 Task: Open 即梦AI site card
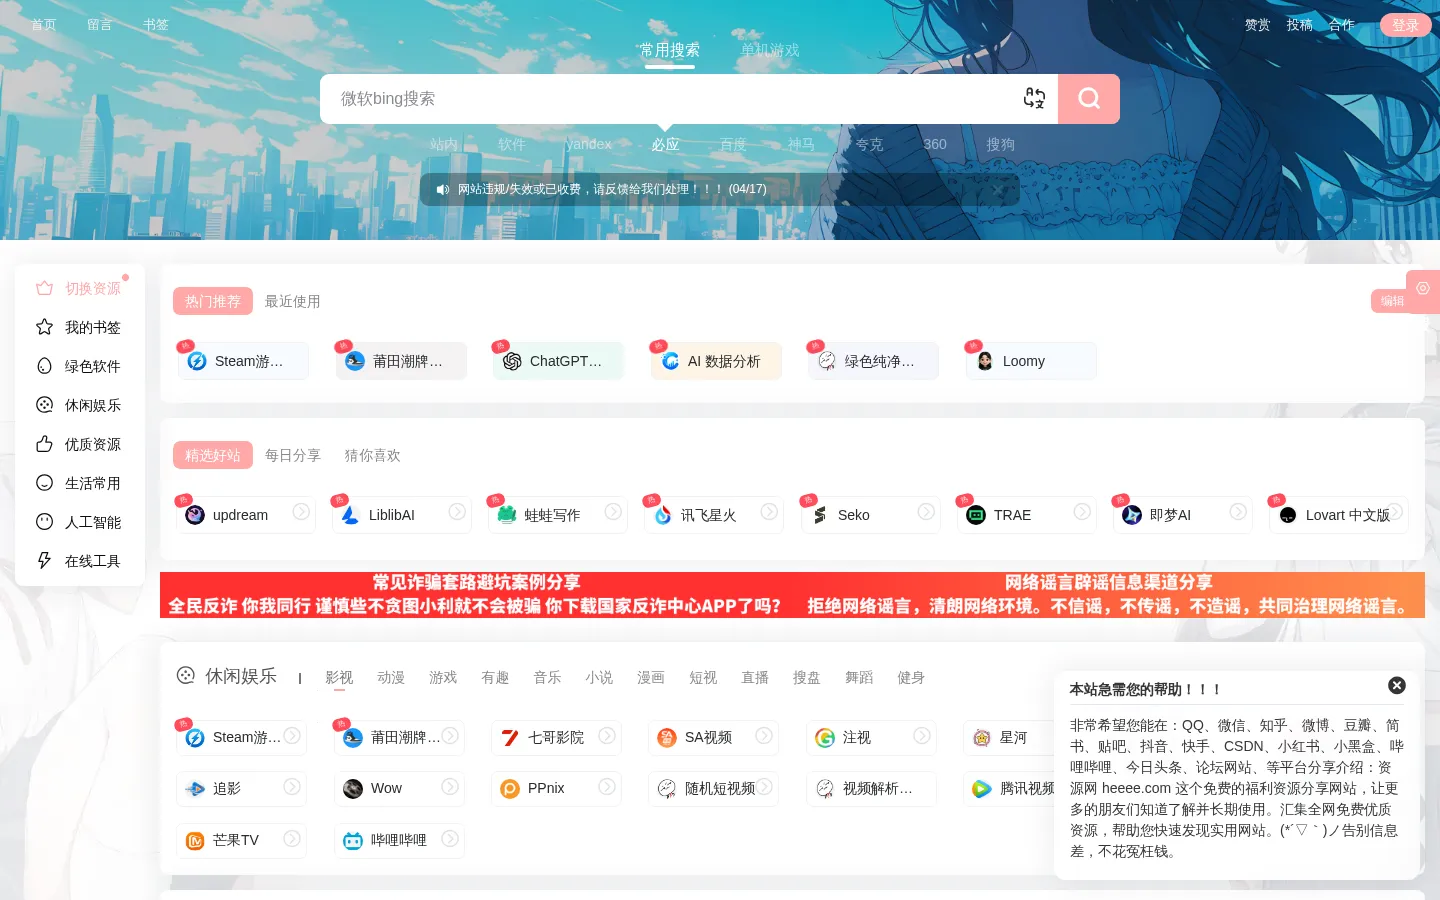coord(1183,515)
